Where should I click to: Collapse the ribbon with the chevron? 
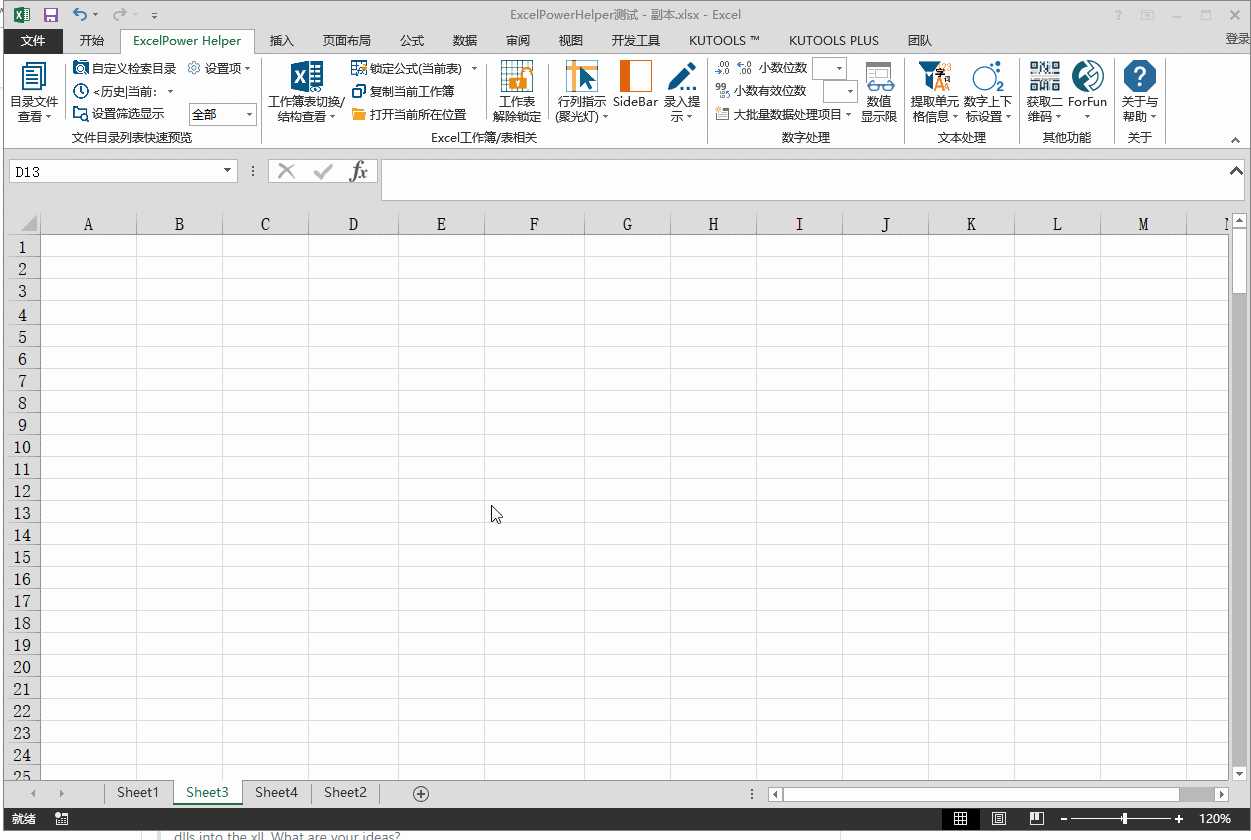pyautogui.click(x=1235, y=140)
